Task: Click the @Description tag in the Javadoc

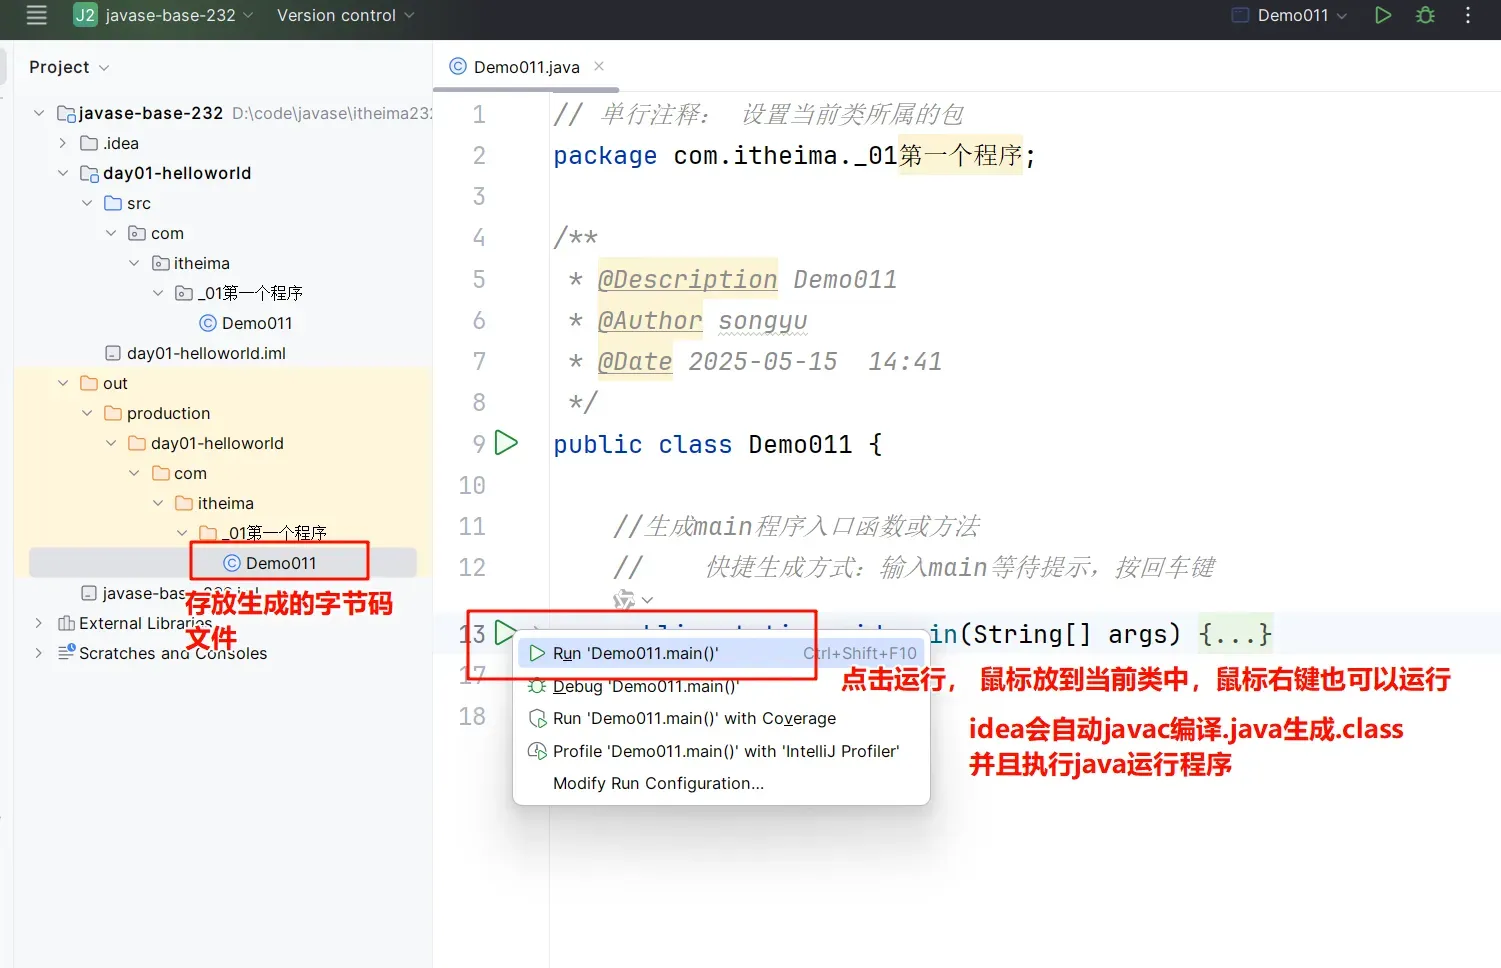Action: tap(687, 279)
